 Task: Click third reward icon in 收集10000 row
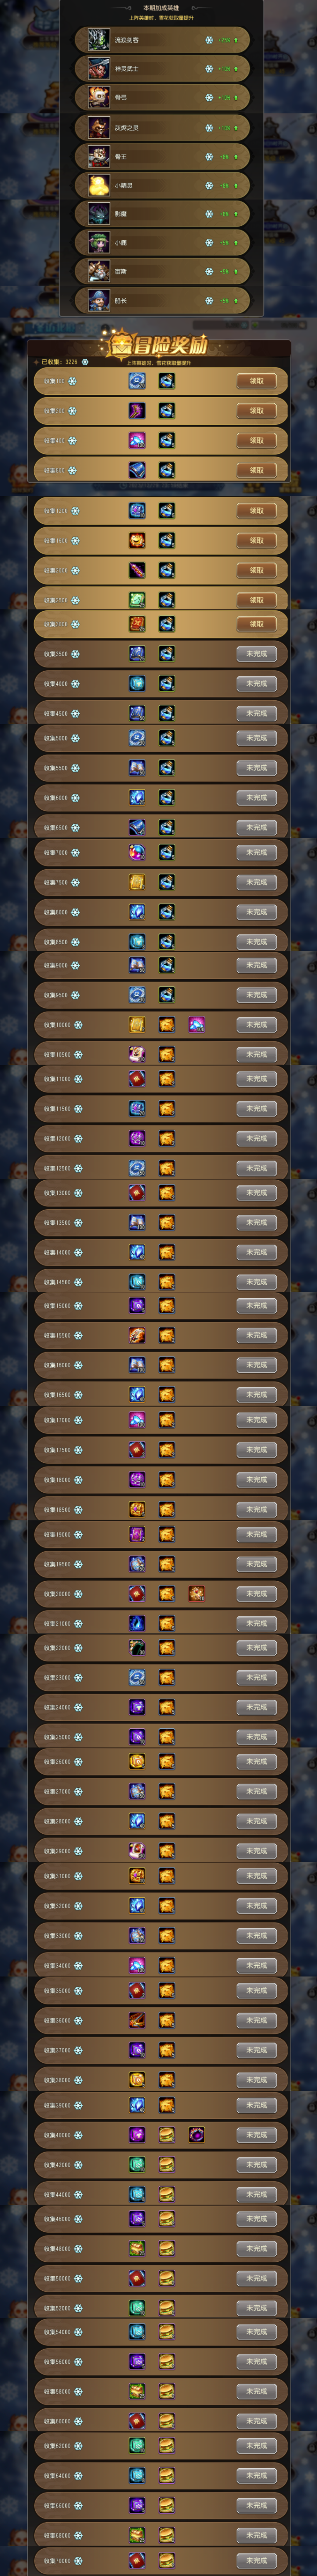point(196,1024)
